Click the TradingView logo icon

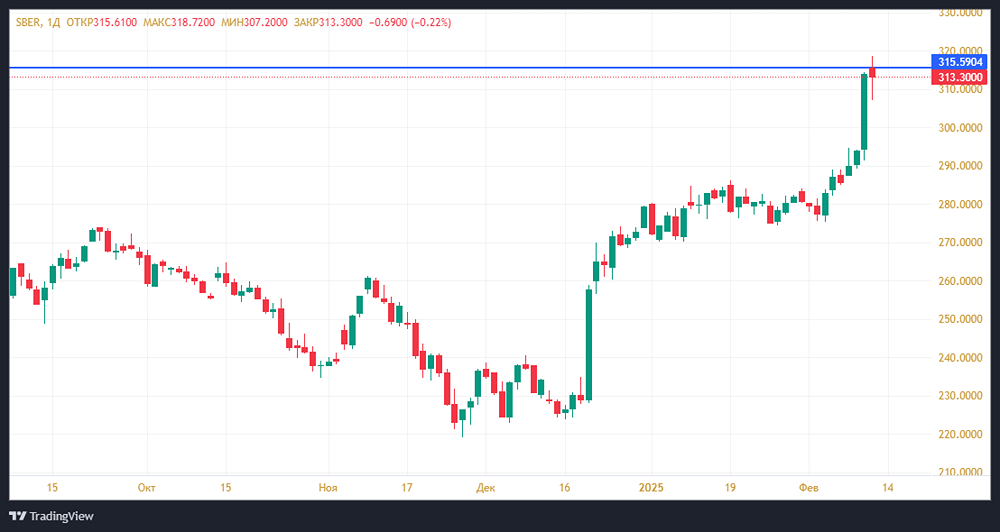(x=21, y=516)
